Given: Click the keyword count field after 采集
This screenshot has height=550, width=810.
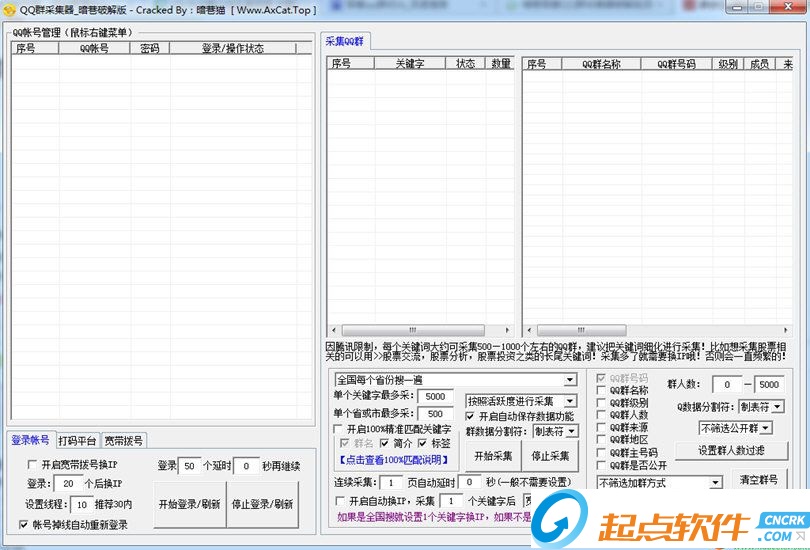Looking at the screenshot, I should pyautogui.click(x=451, y=500).
